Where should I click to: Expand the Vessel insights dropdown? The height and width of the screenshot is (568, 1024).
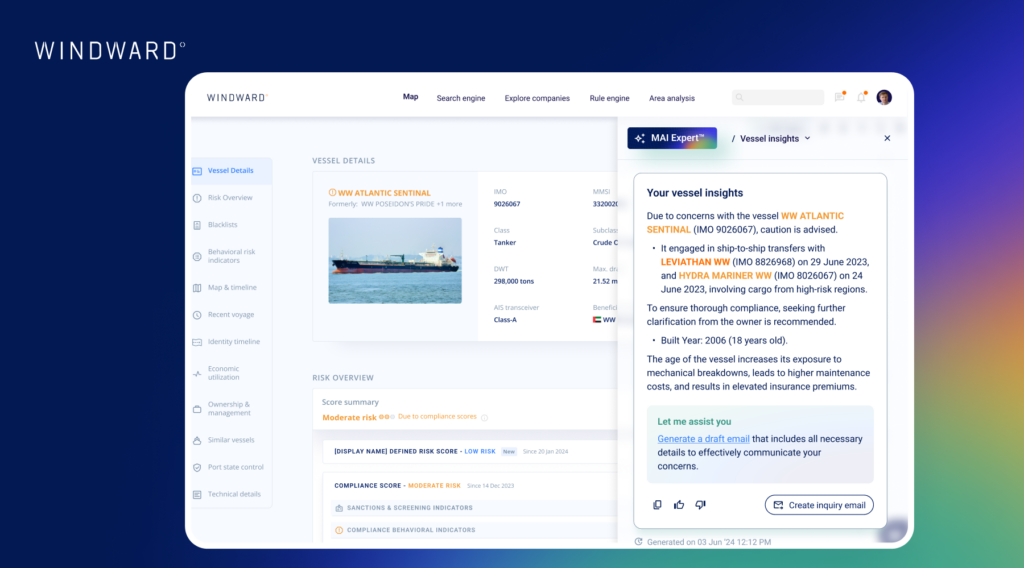(775, 138)
